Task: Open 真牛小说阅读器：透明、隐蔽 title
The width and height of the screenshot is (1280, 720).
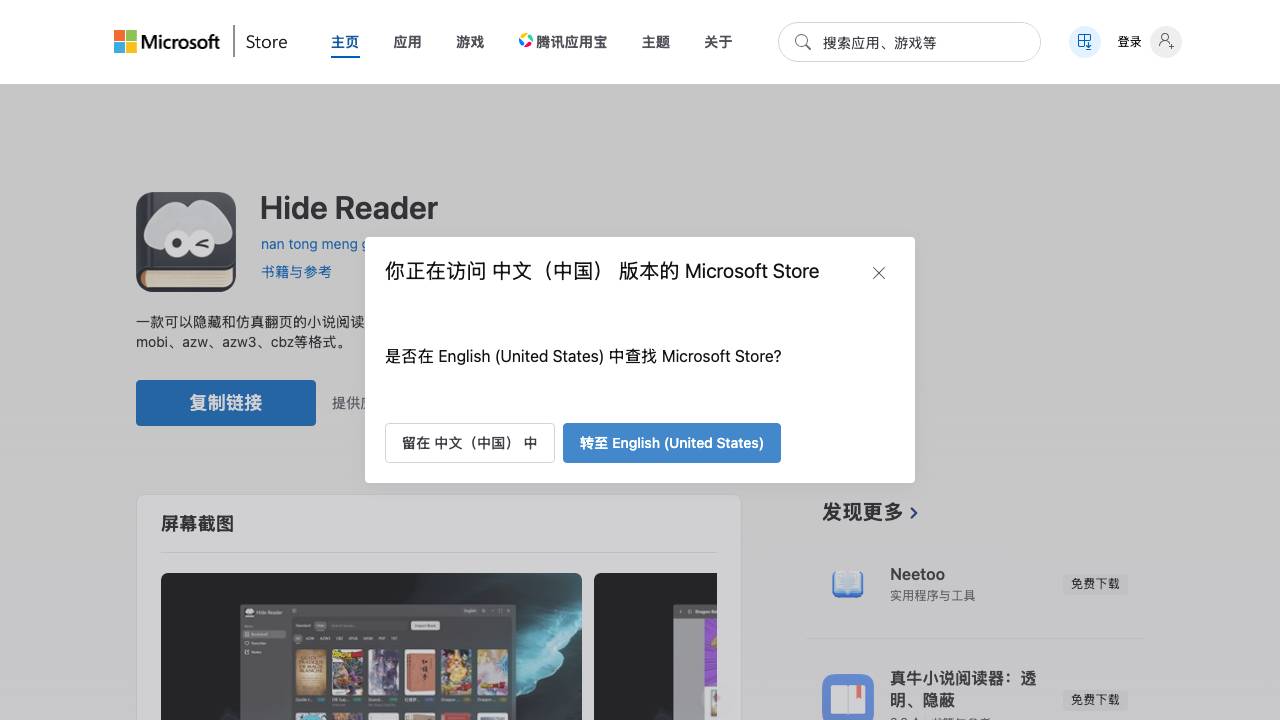Action: (x=963, y=689)
